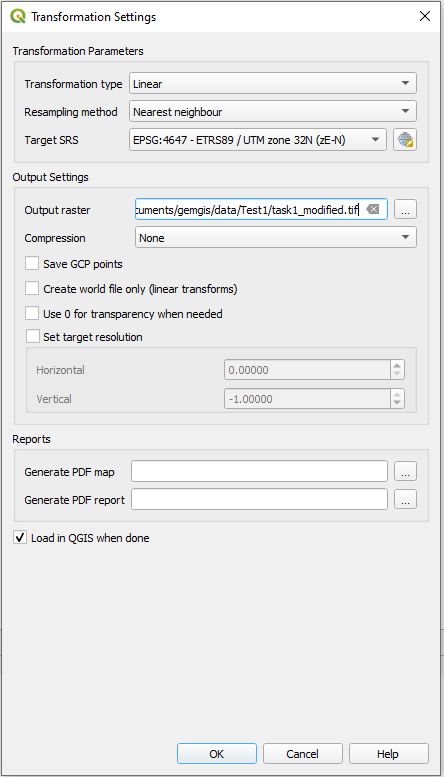The image size is (444, 777).
Task: Click the Horizontal resolution spinbox
Action: (314, 370)
